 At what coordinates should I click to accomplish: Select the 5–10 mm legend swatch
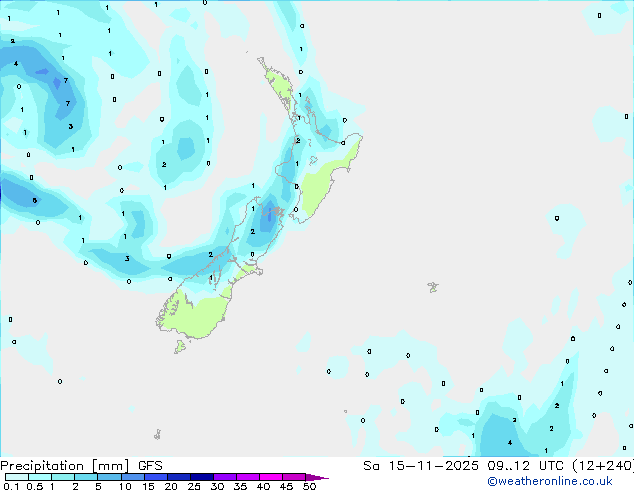pyautogui.click(x=109, y=477)
